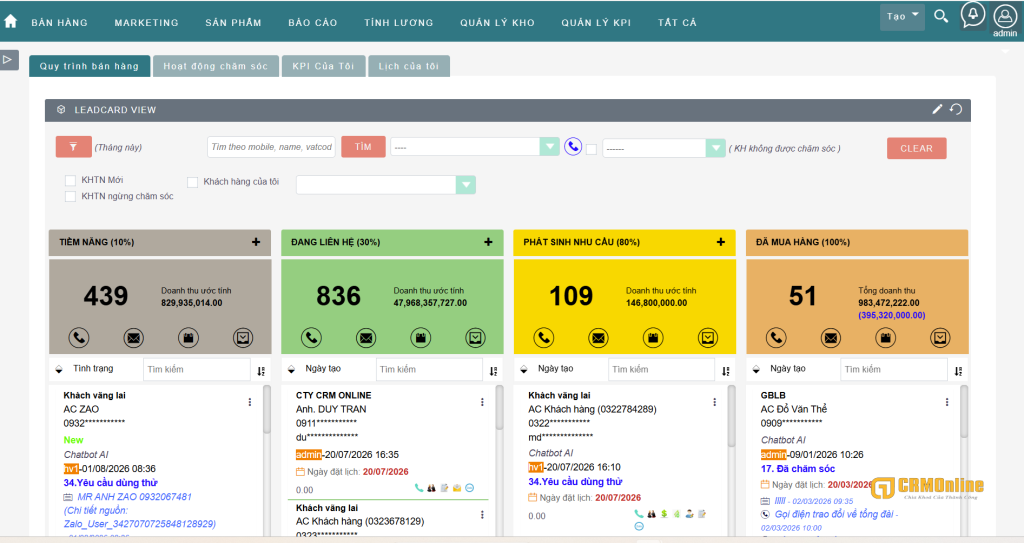Open the search magnifier in top bar
The image size is (1024, 543).
pos(940,16)
